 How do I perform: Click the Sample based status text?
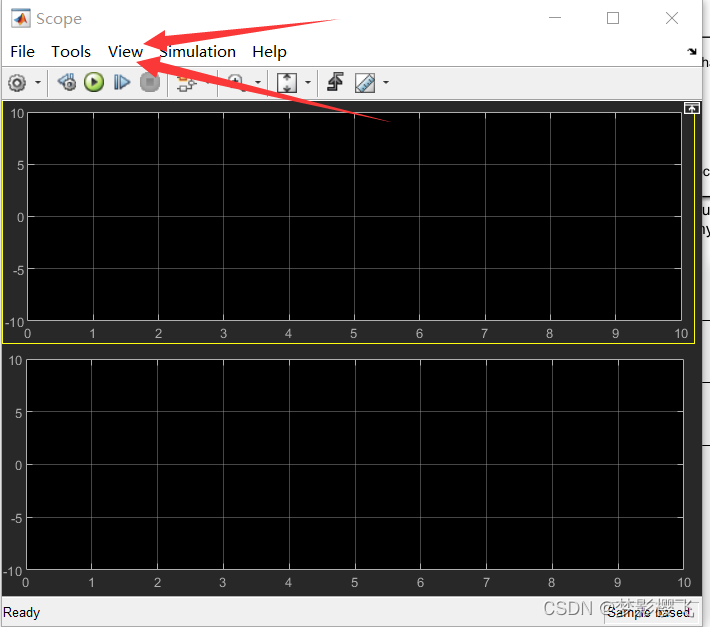click(649, 613)
